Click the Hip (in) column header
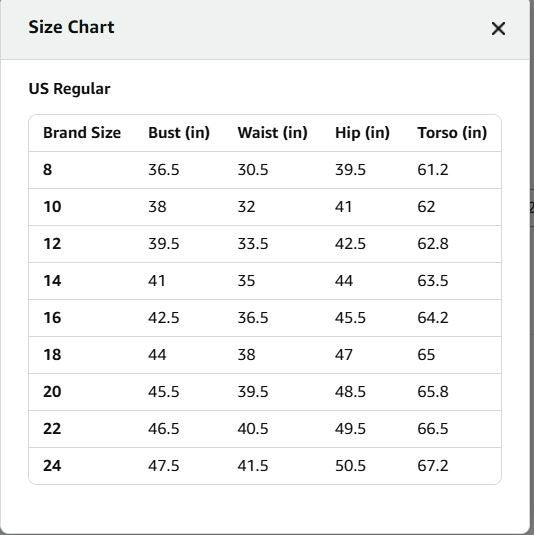Viewport: 534px width, 535px height. click(x=362, y=133)
